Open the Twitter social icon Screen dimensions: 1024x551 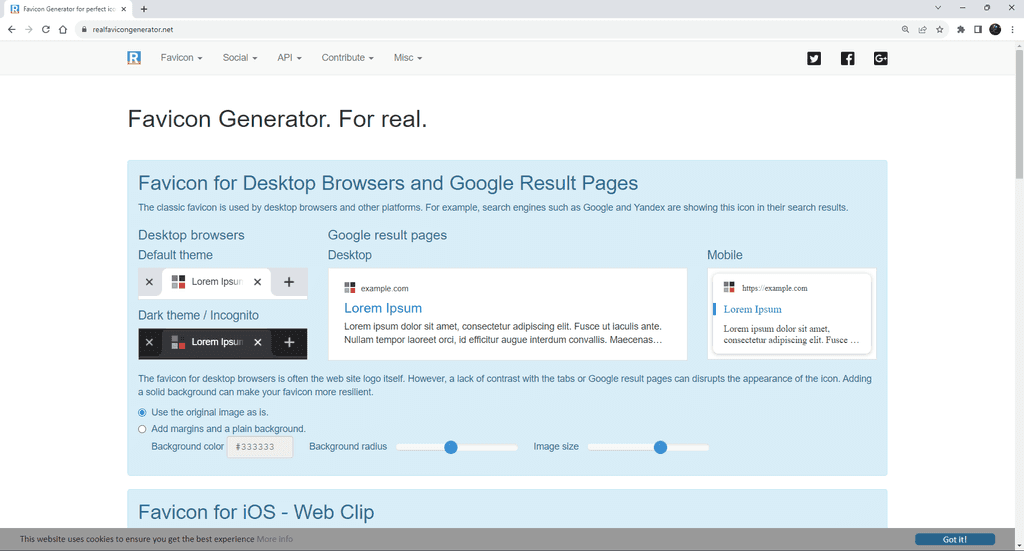(814, 58)
